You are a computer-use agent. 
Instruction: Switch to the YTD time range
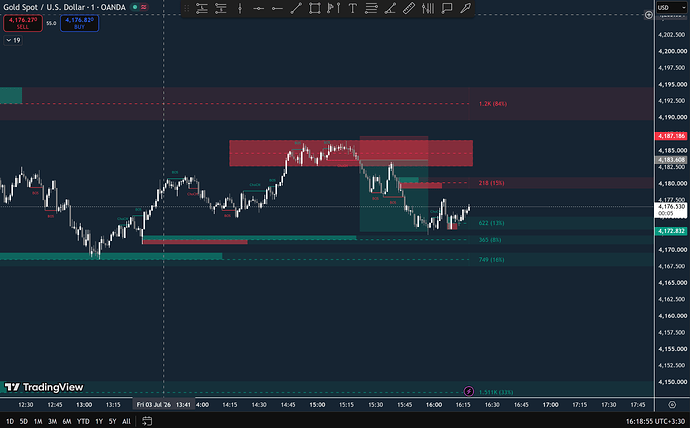(x=83, y=421)
